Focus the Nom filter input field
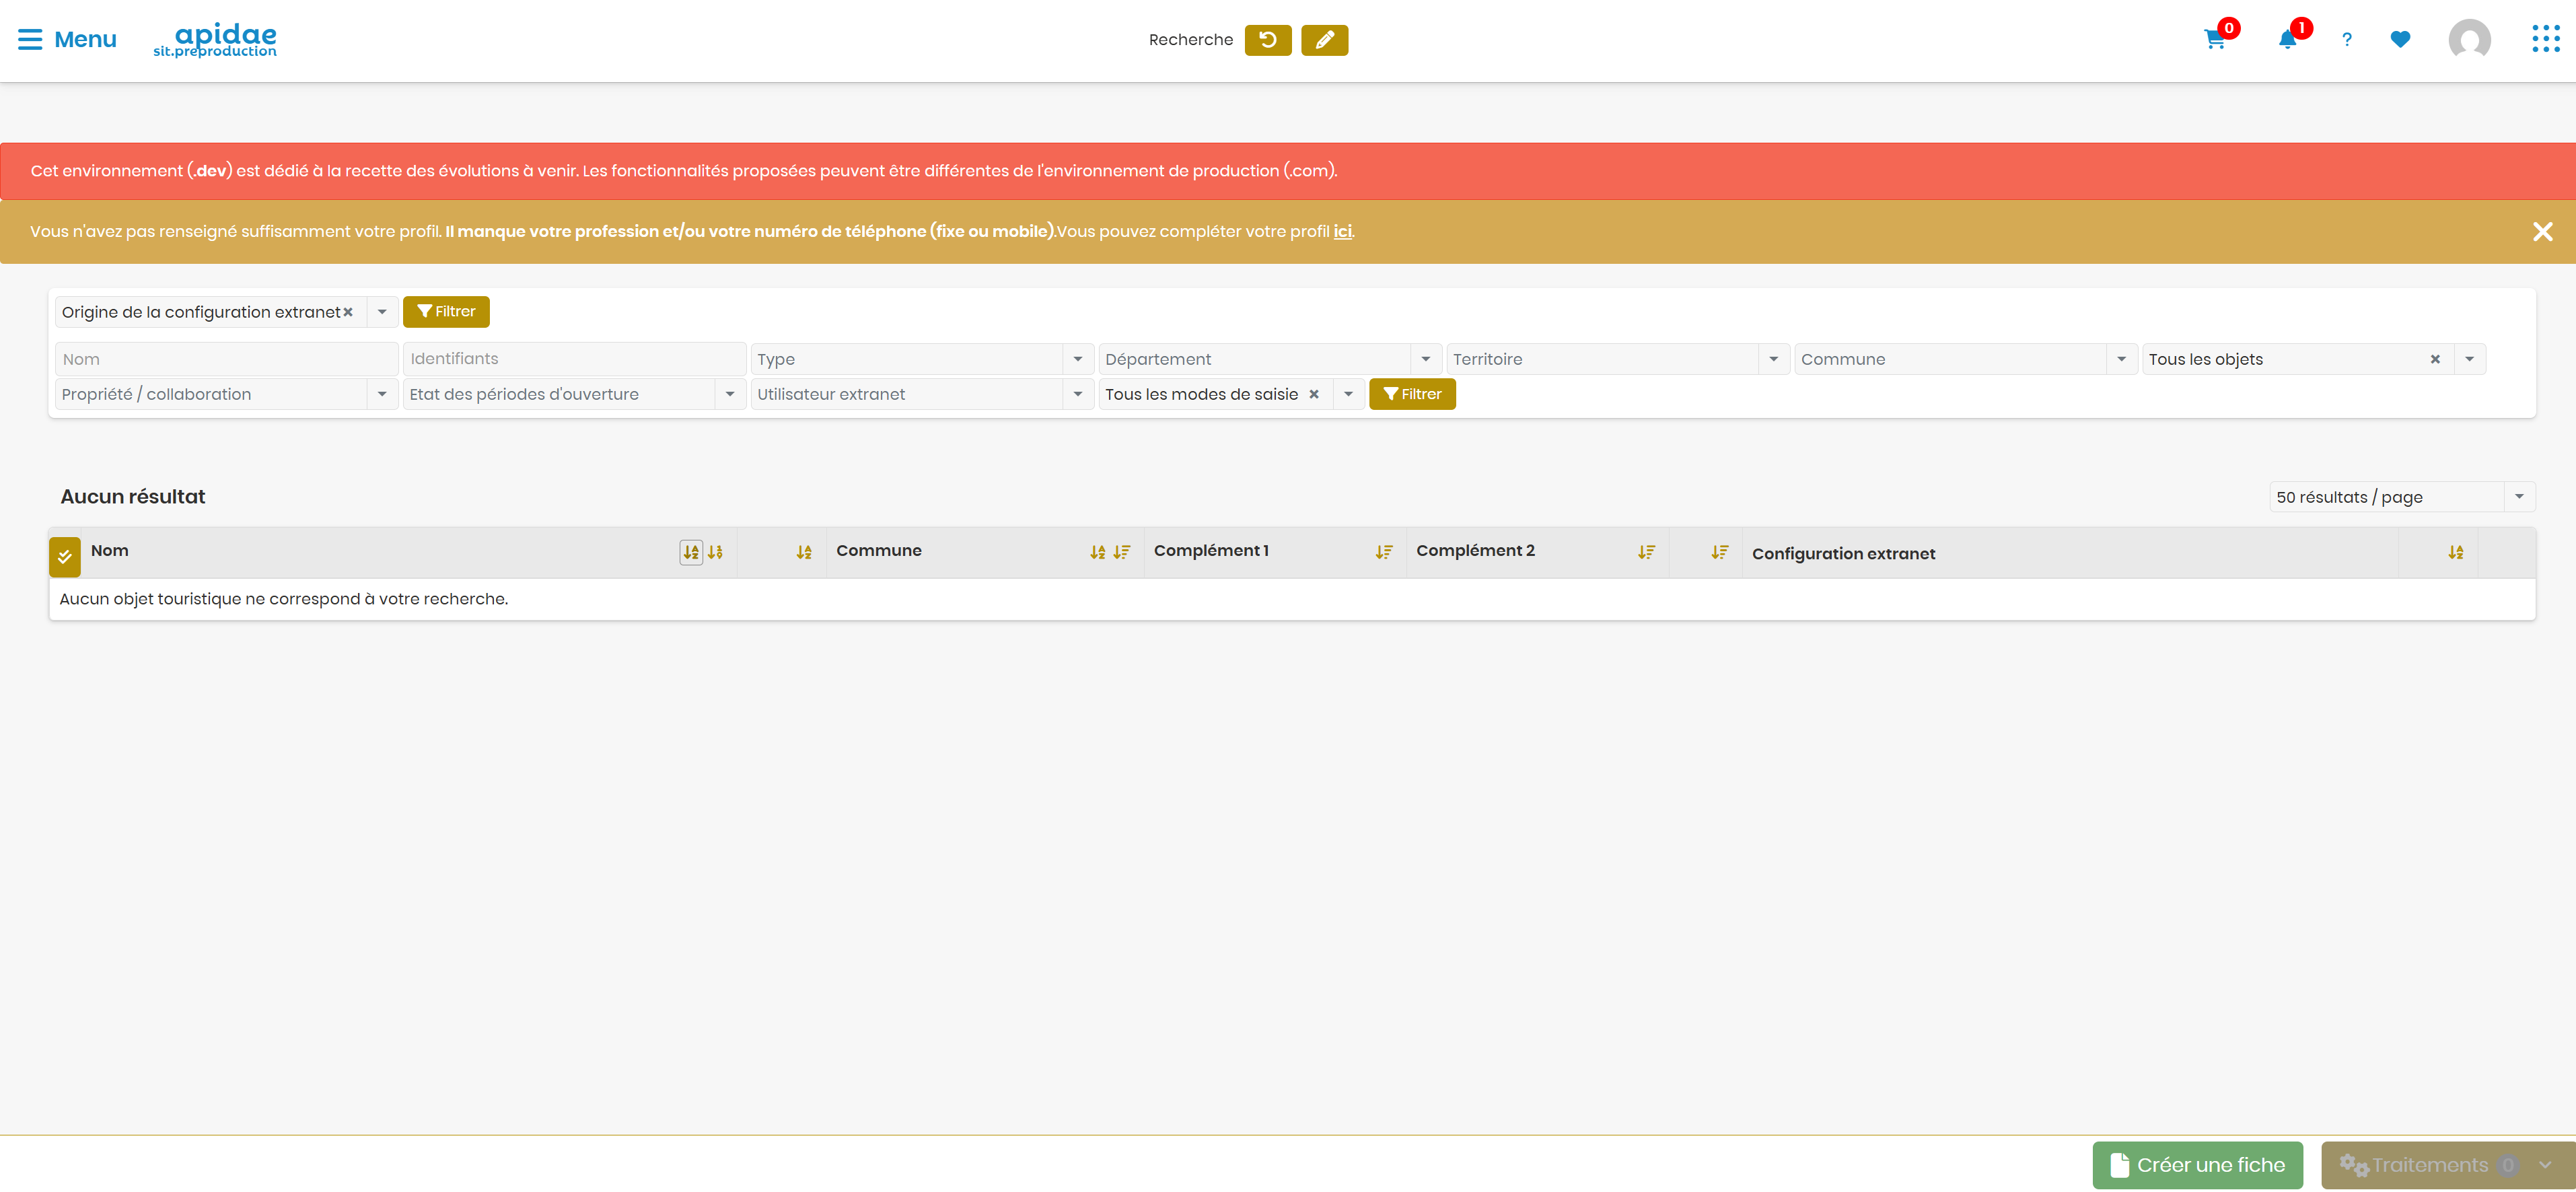2576x1192 pixels. [x=226, y=359]
